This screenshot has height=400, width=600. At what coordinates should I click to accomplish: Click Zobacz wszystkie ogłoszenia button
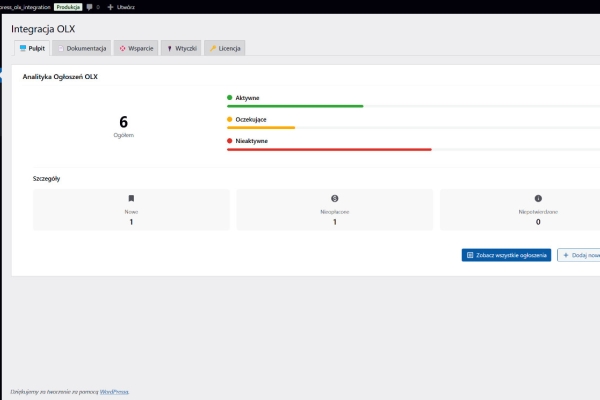tap(506, 255)
